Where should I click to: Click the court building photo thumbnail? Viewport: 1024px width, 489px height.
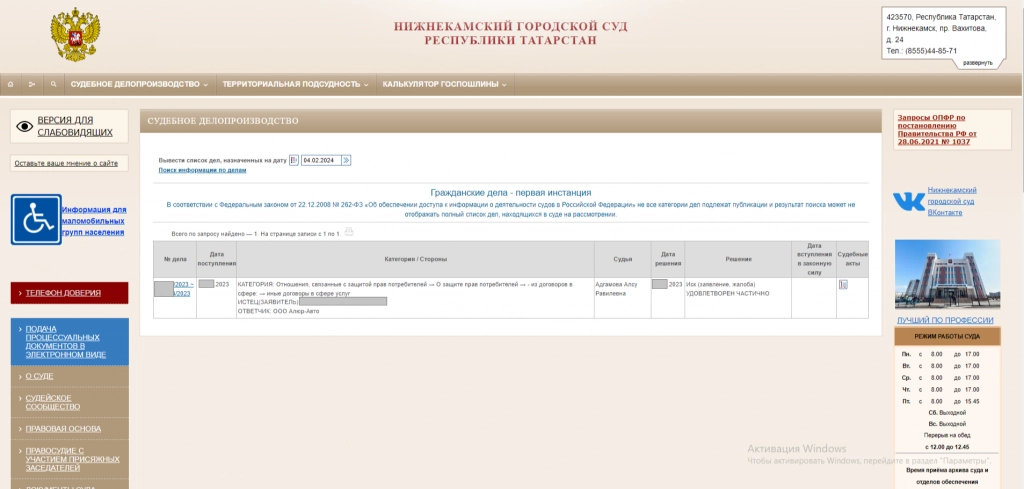tap(947, 274)
